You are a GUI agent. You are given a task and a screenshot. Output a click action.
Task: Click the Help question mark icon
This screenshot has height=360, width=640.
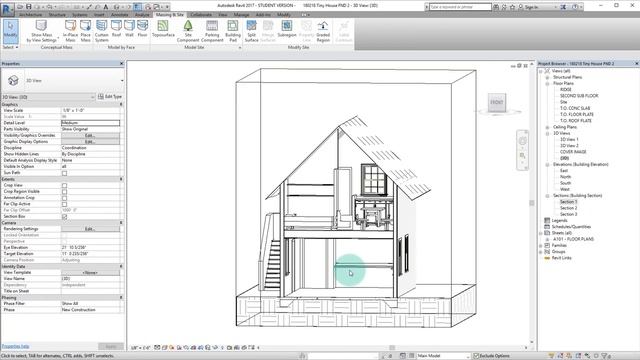575,7
